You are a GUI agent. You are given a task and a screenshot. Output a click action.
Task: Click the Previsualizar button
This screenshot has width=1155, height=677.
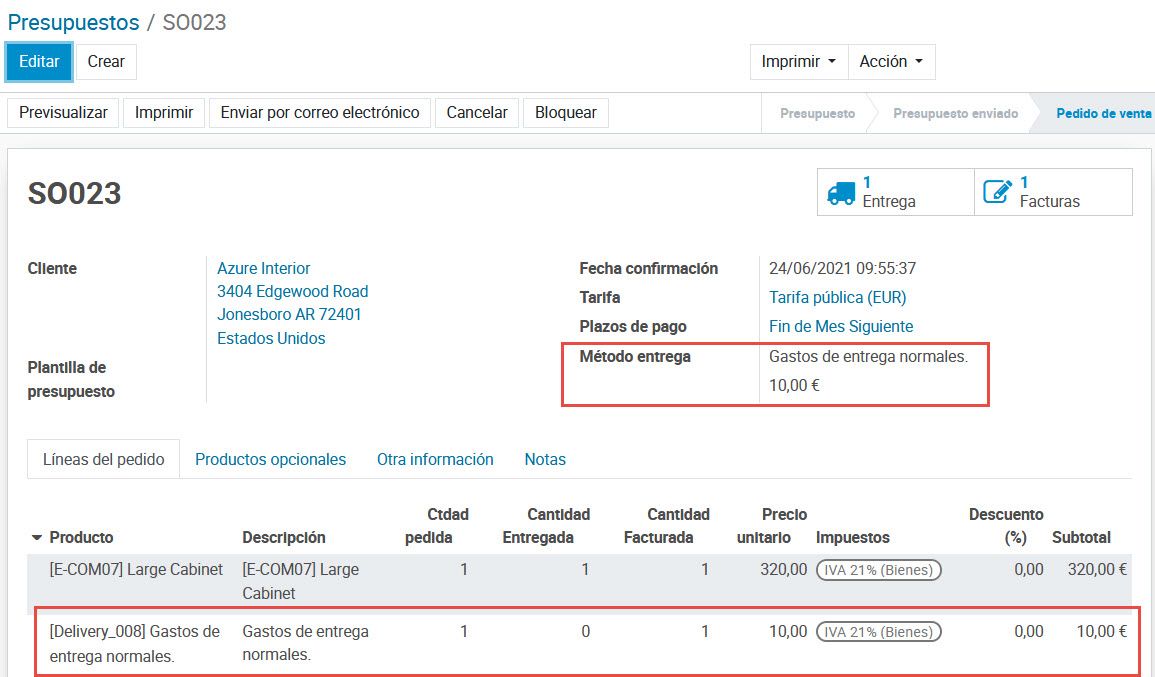pyautogui.click(x=62, y=112)
